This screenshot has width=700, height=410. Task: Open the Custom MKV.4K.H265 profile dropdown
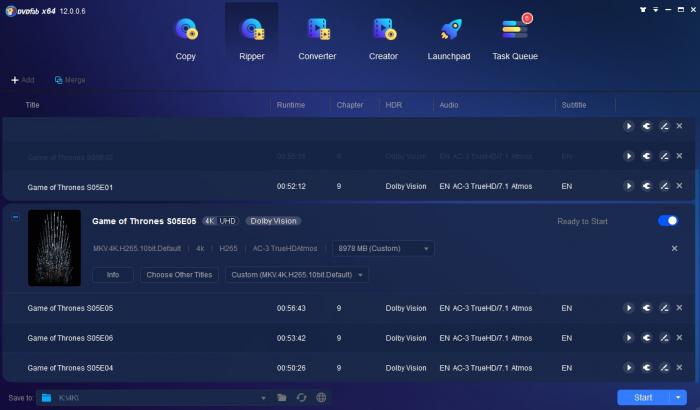[x=297, y=275]
